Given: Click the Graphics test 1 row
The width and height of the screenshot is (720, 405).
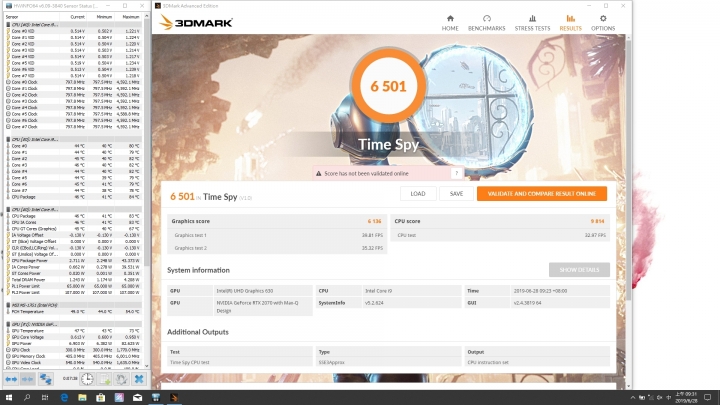Looking at the screenshot, I should [x=277, y=235].
